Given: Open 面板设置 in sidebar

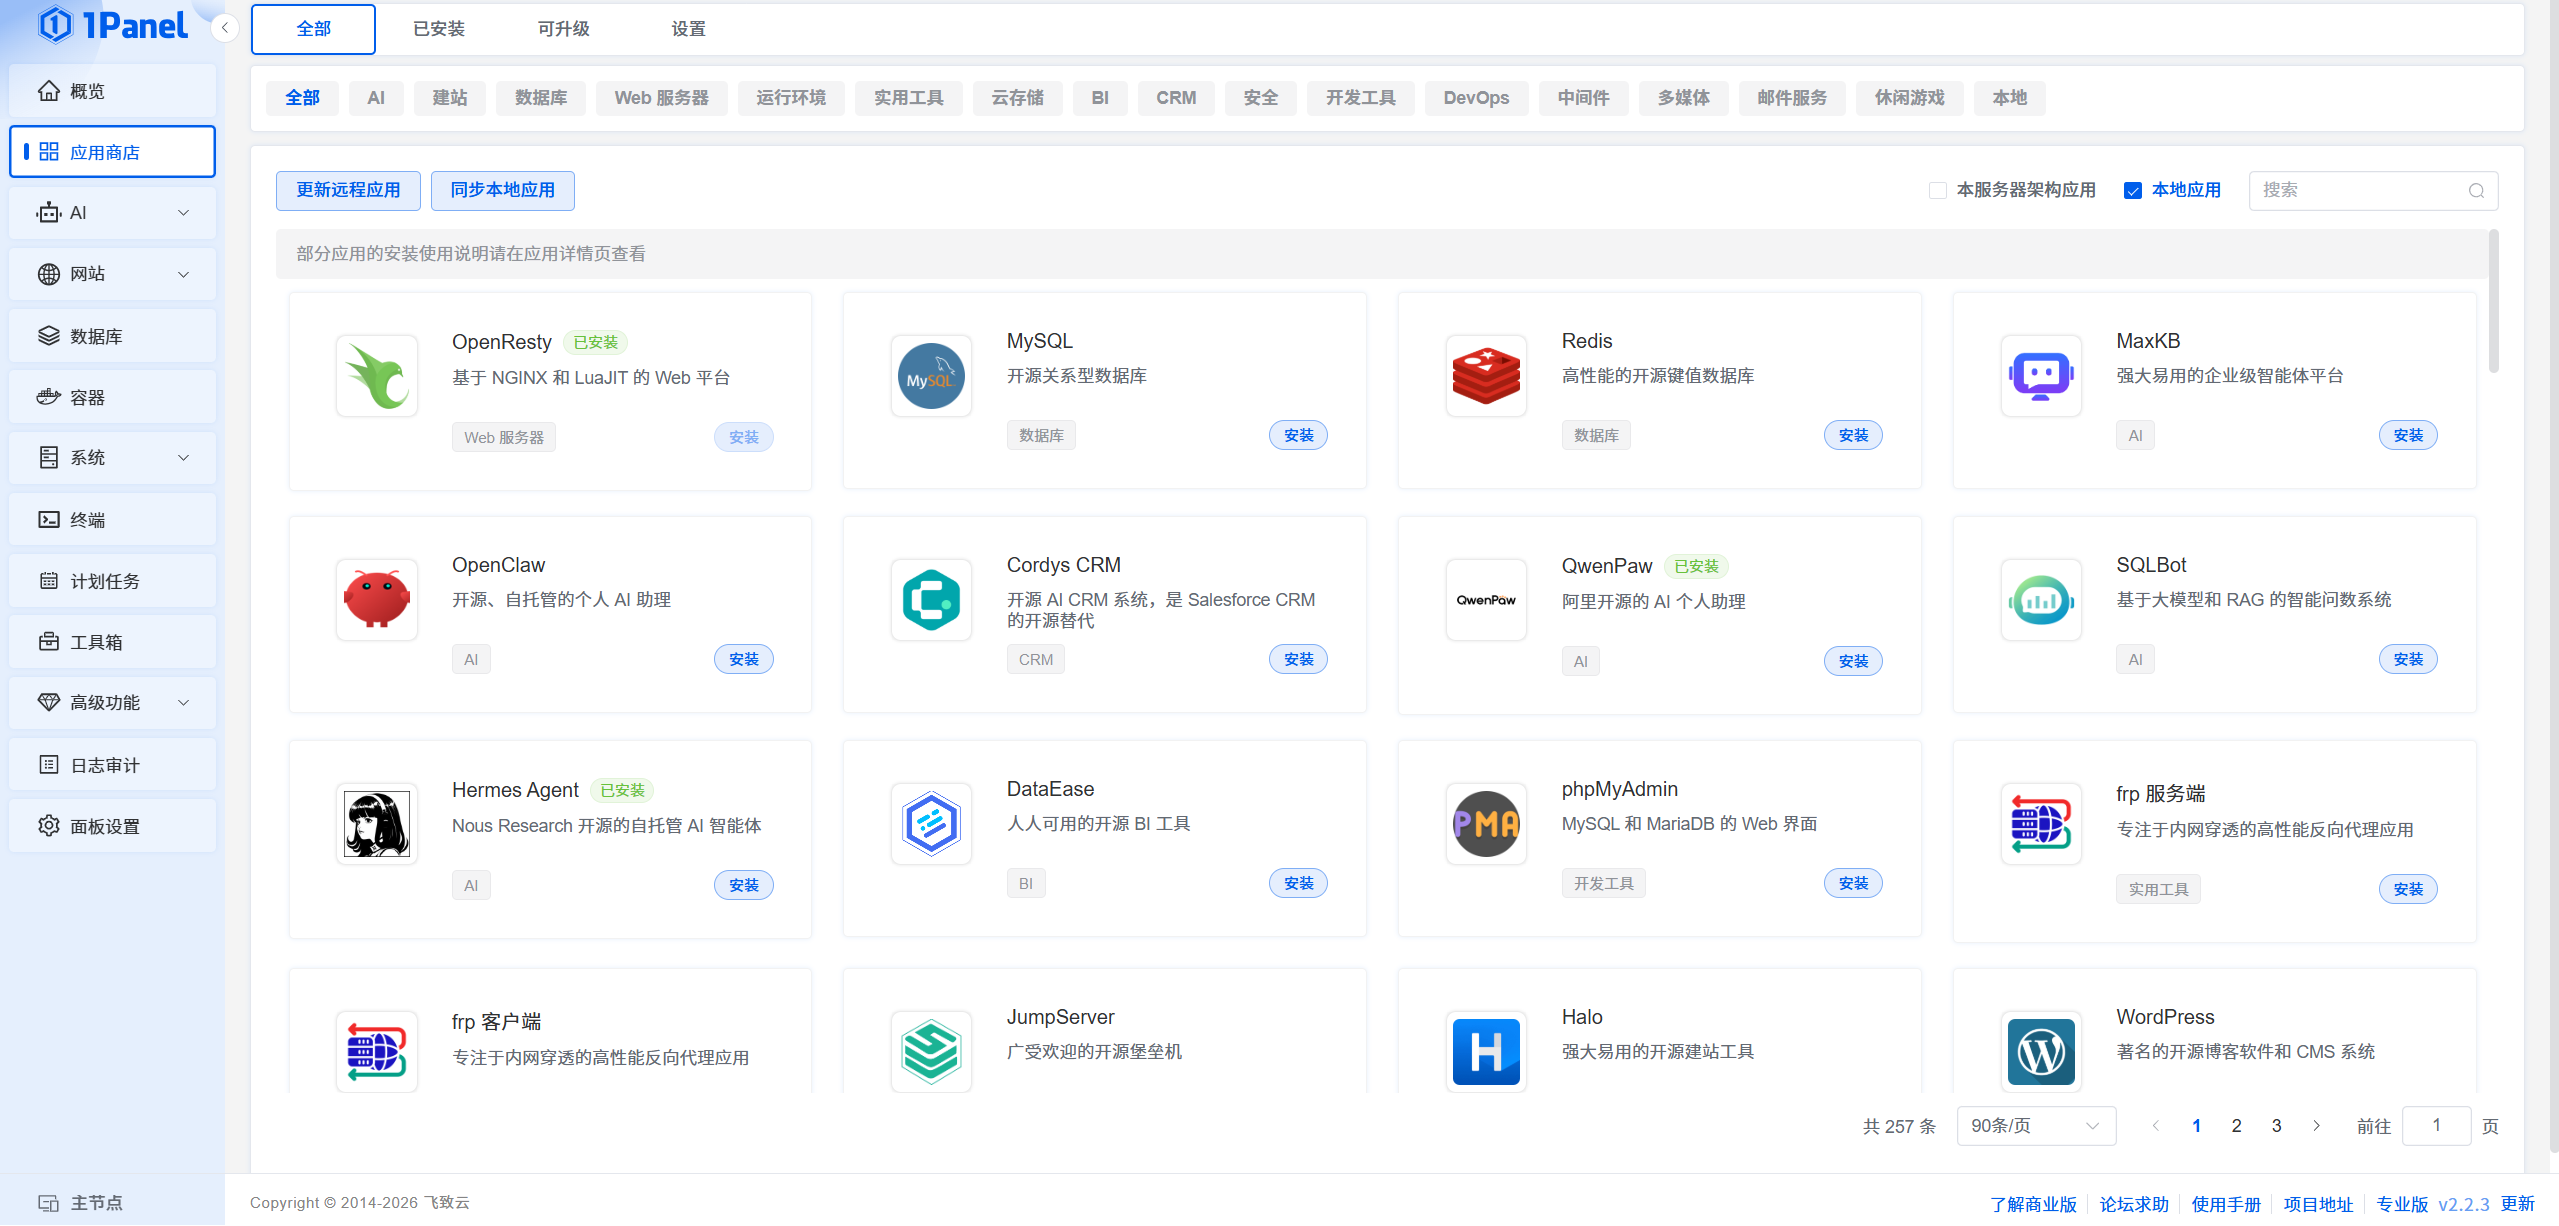Looking at the screenshot, I should (x=112, y=826).
